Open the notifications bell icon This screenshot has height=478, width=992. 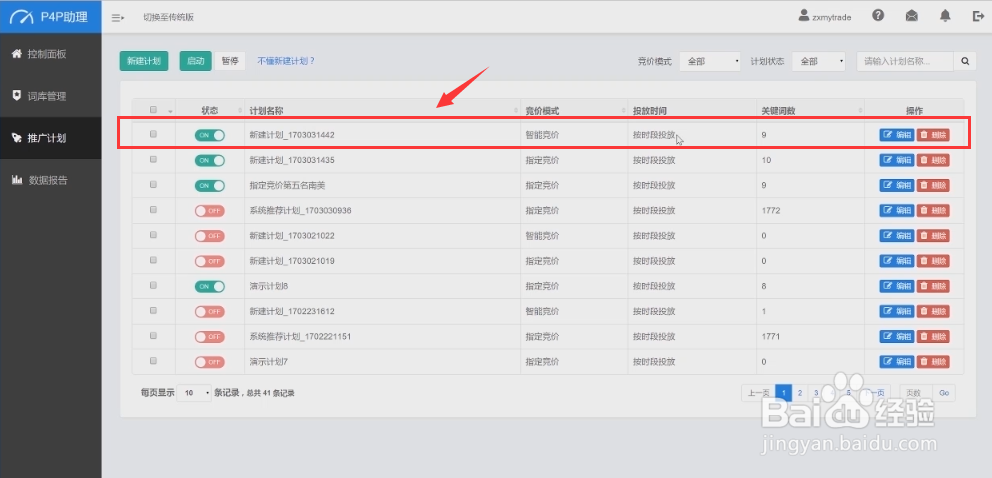coord(945,16)
